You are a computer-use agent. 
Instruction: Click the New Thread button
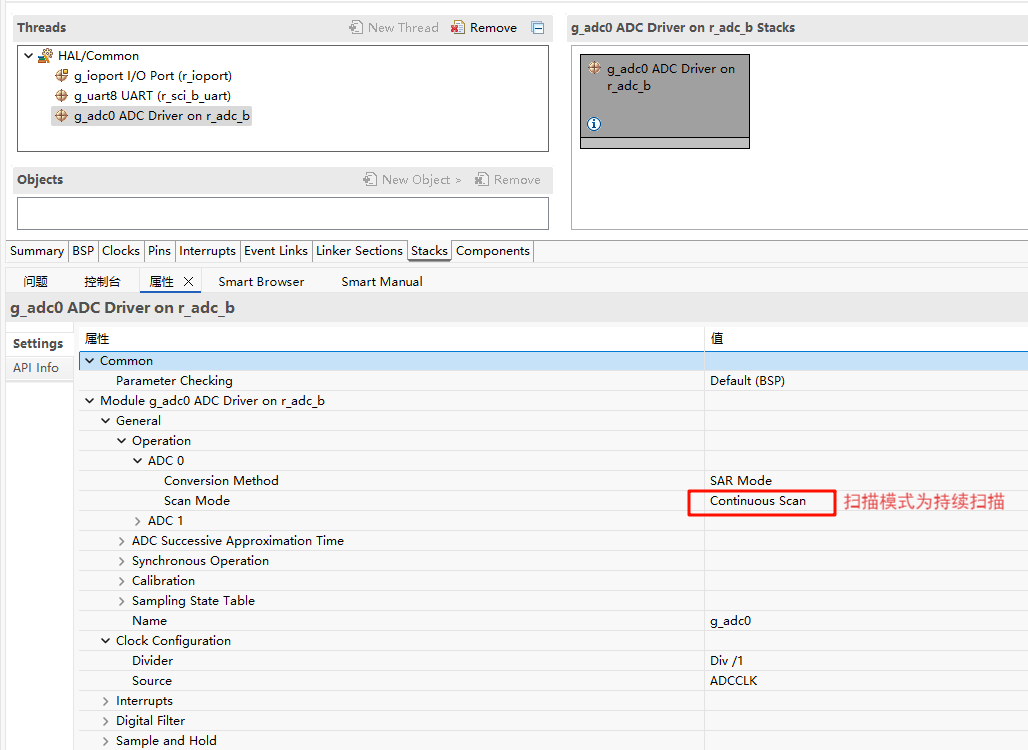pos(394,28)
